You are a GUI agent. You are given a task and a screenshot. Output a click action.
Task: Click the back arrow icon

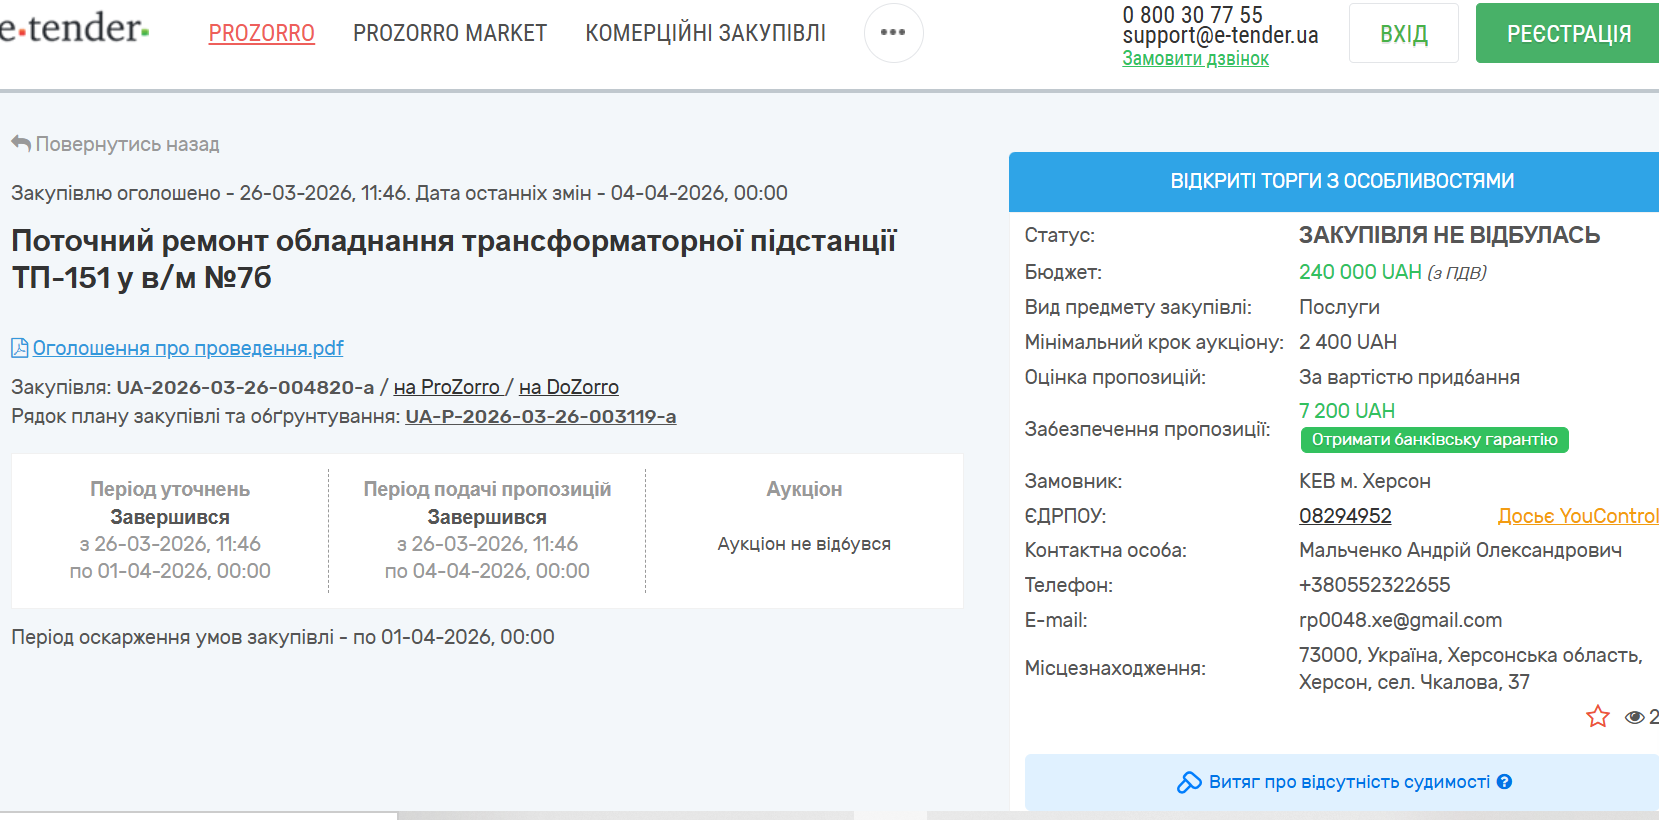[21, 143]
